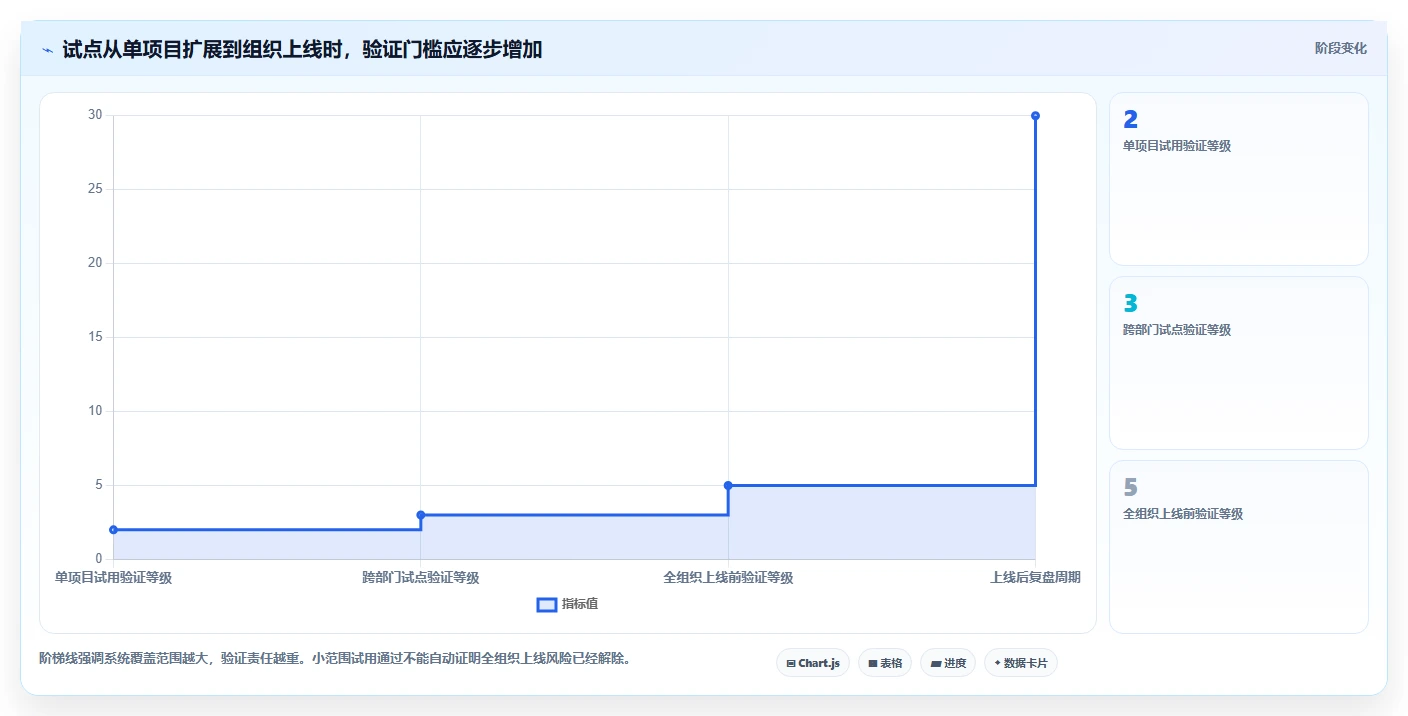Open the 单项目试用验证等级 stat card
The width and height of the screenshot is (1408, 716).
coord(1238,179)
